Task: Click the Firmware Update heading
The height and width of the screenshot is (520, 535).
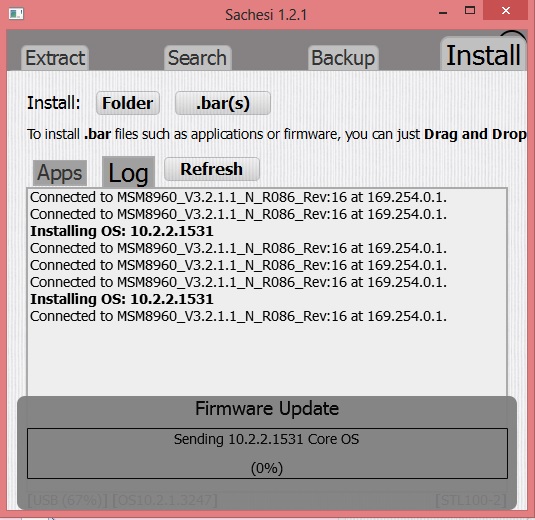Action: tap(267, 408)
